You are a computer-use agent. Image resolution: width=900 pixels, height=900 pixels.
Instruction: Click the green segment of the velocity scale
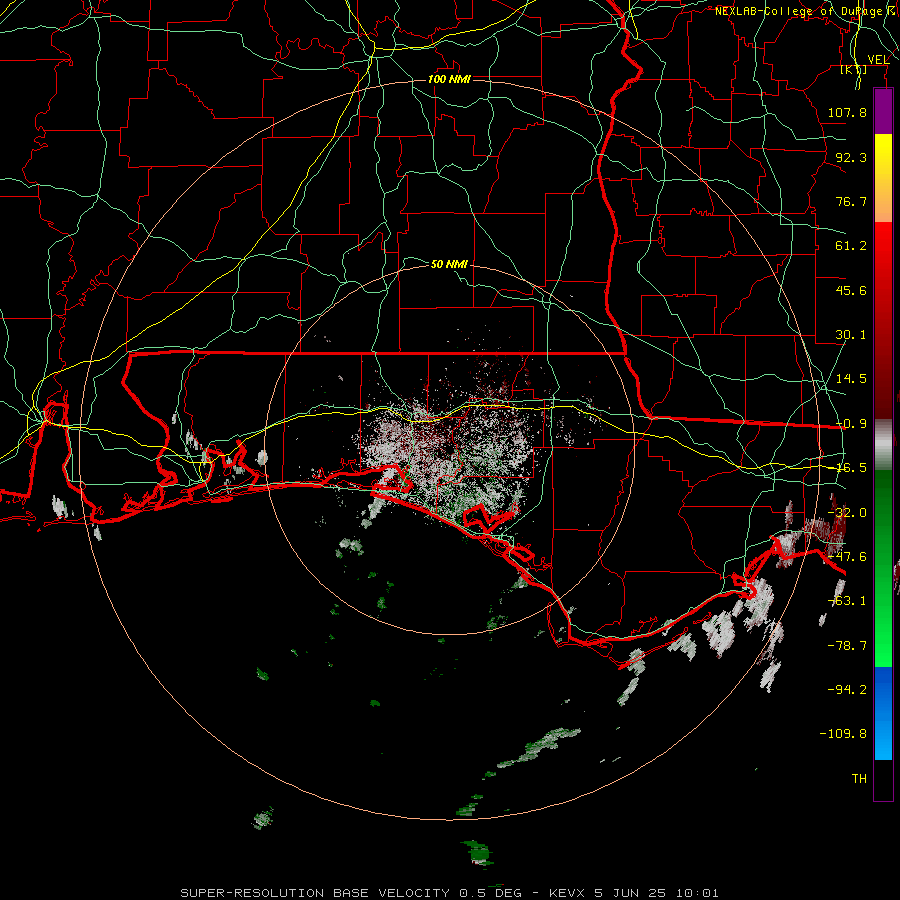coord(883,568)
